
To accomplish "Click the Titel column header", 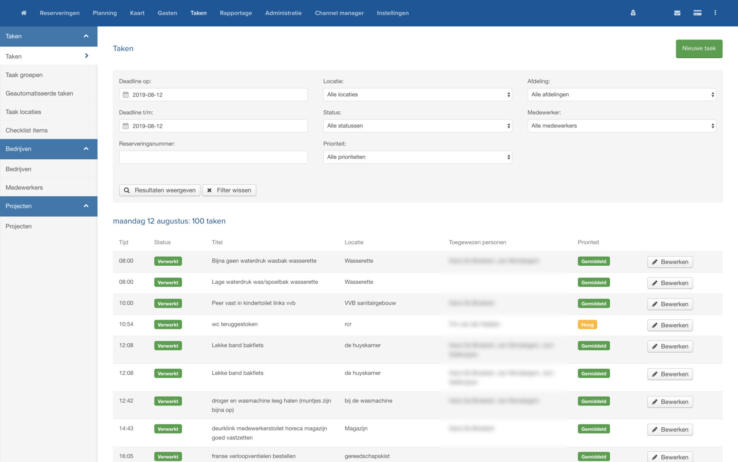I will click(x=217, y=242).
